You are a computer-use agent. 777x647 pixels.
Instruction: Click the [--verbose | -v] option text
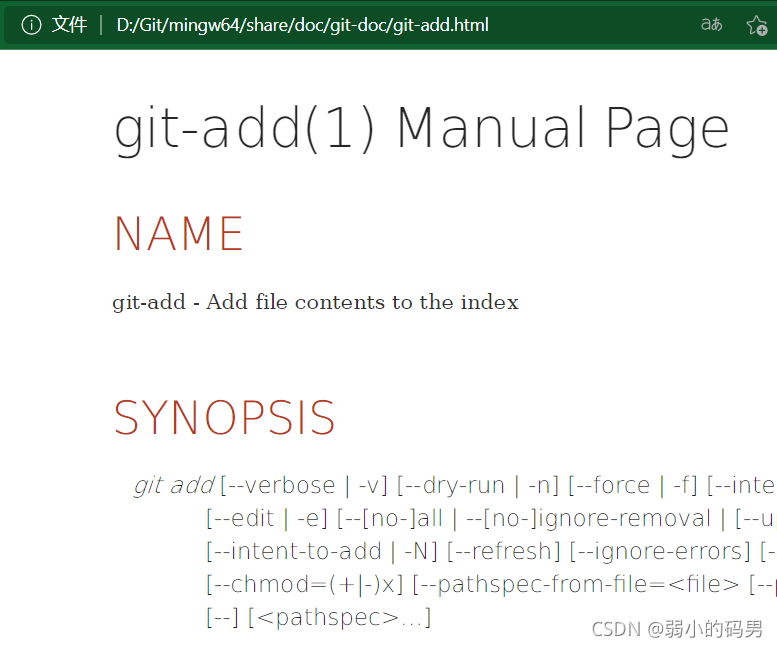tap(304, 485)
